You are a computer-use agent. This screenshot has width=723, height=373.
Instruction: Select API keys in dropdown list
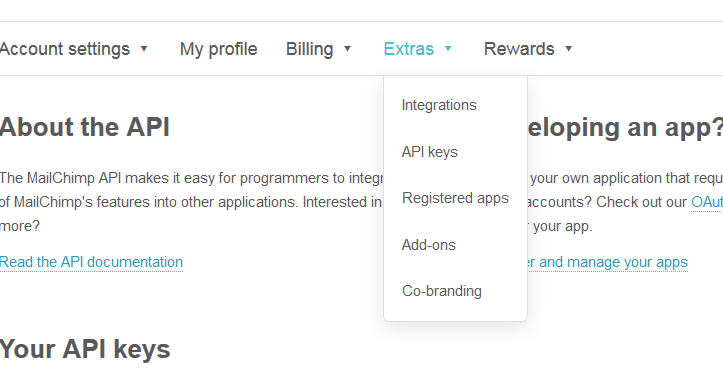(x=429, y=152)
